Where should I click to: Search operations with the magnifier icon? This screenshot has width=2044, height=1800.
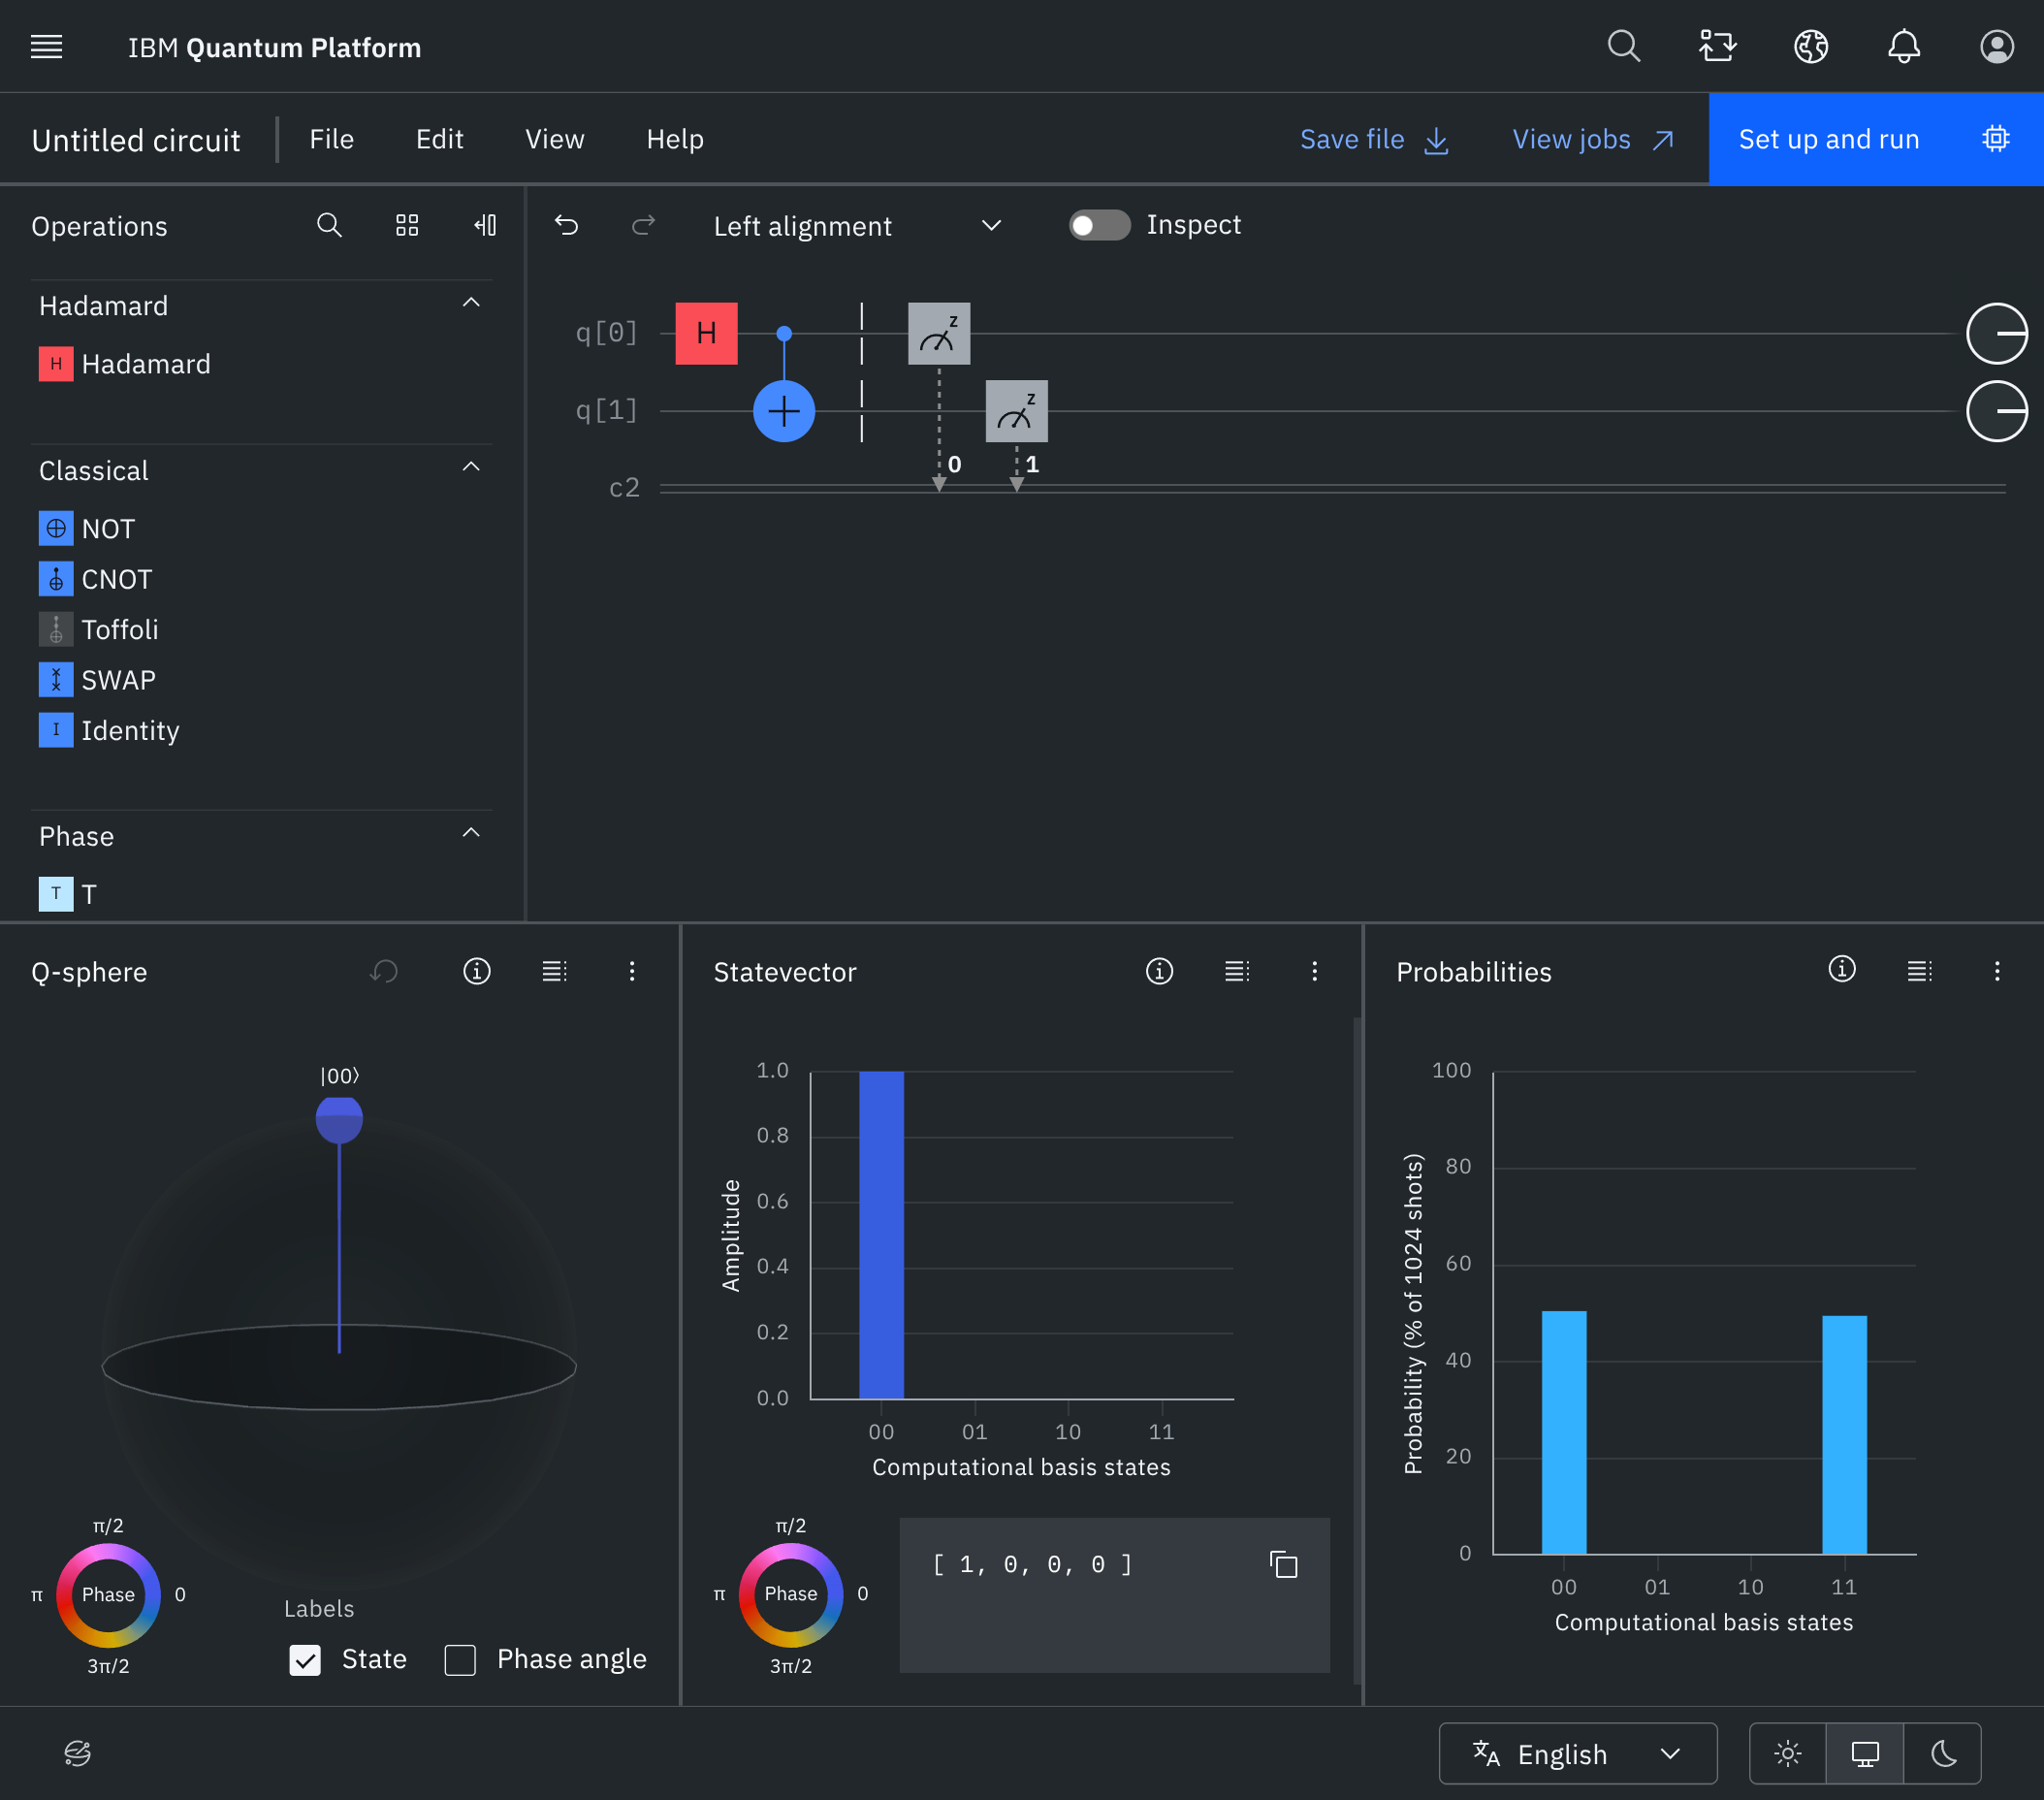tap(329, 225)
